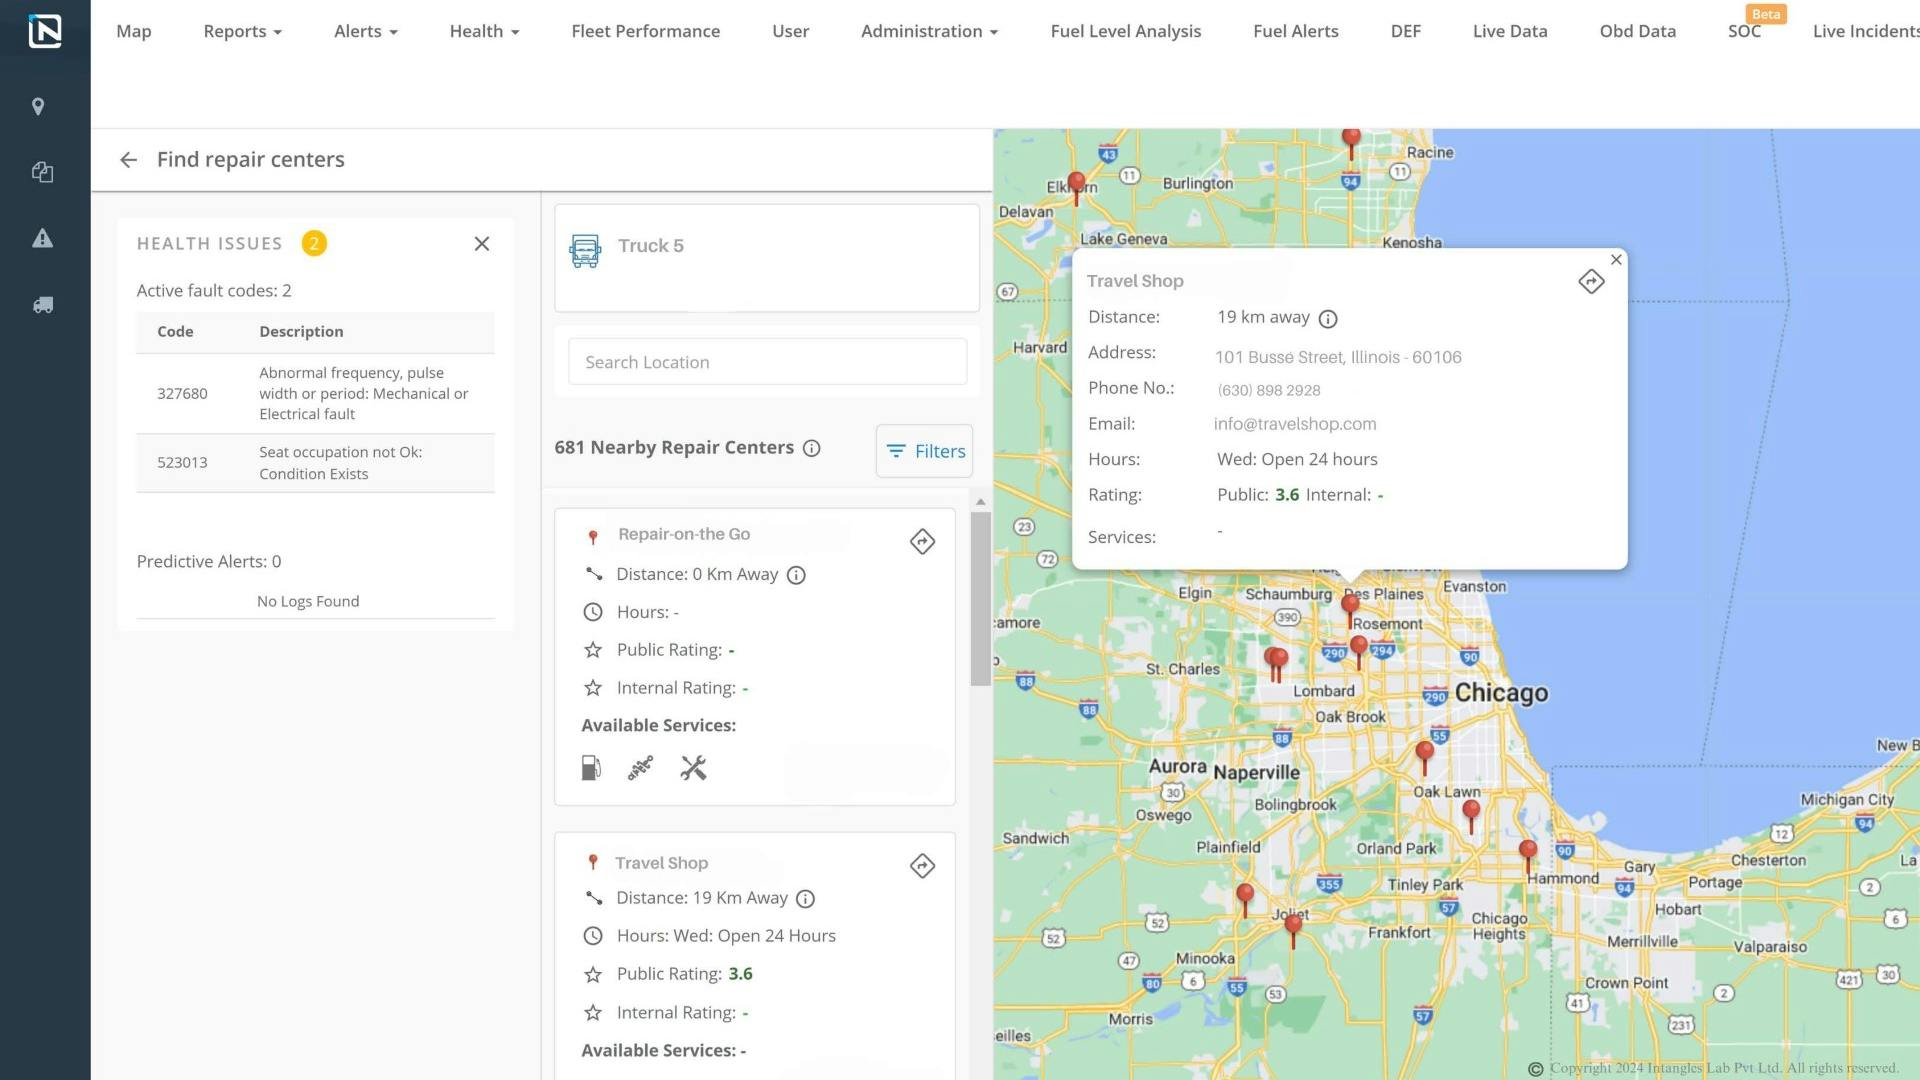
Task: Close the Health Issues panel
Action: point(481,243)
